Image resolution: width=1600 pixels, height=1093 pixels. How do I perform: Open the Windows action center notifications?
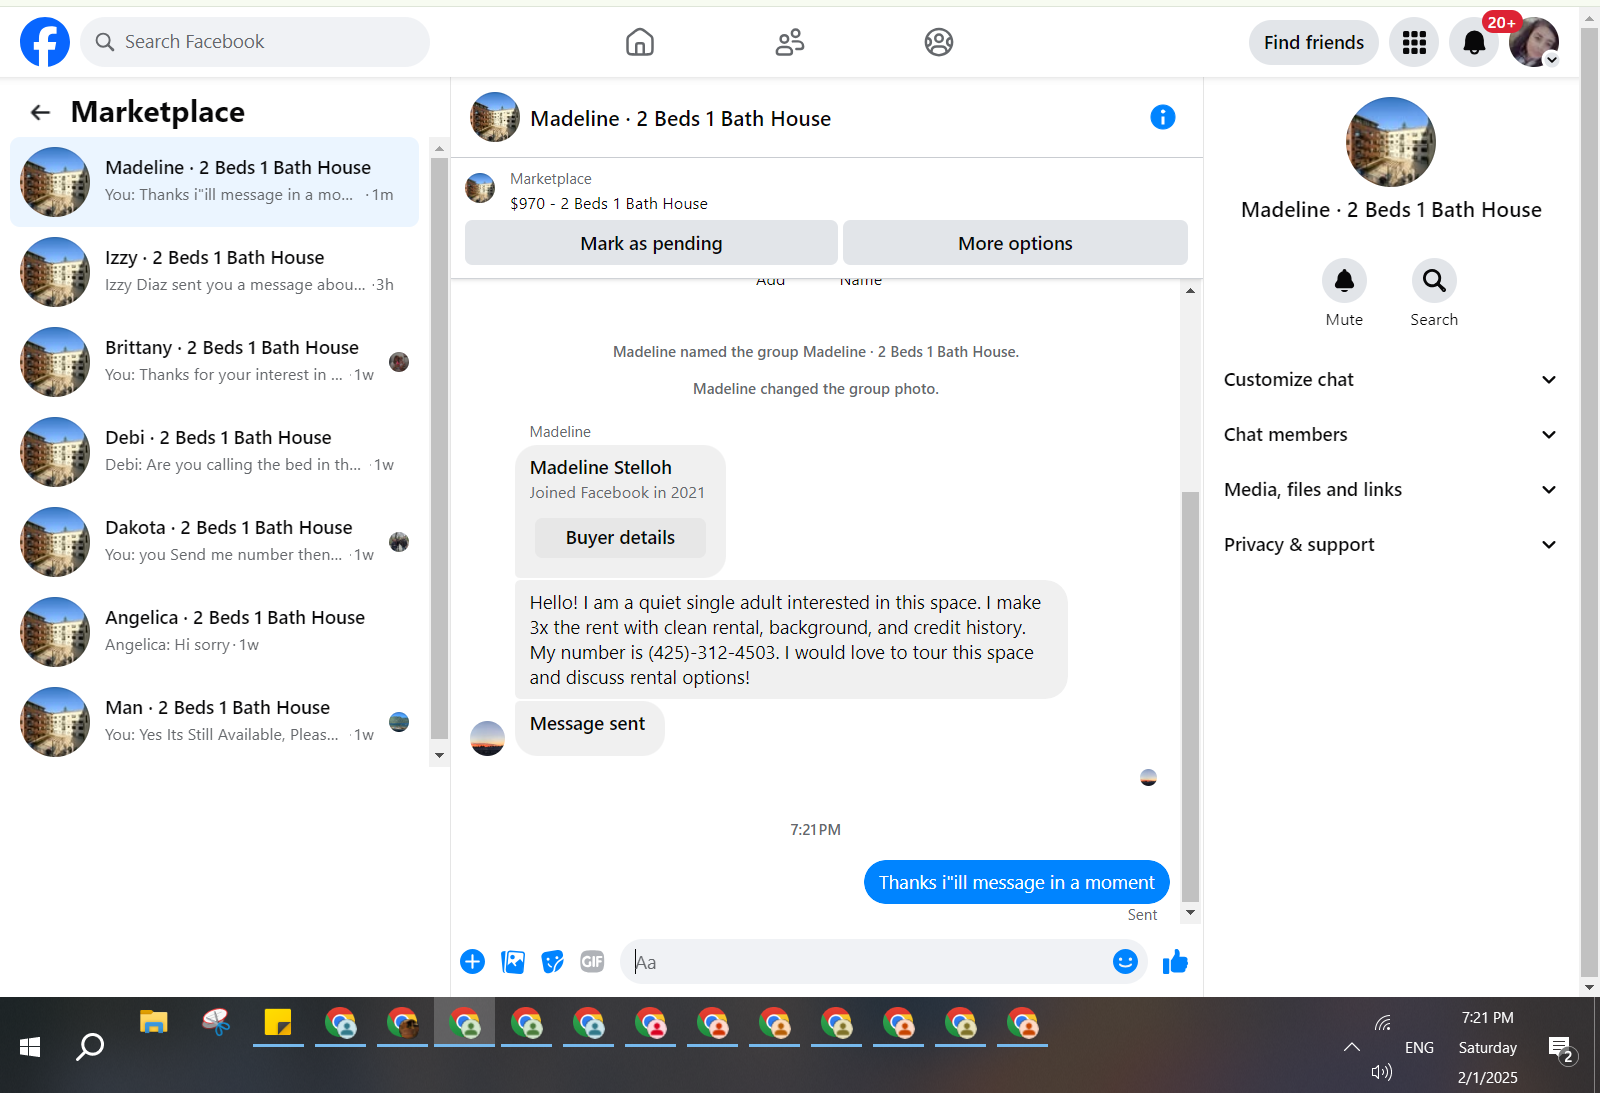pos(1562,1048)
